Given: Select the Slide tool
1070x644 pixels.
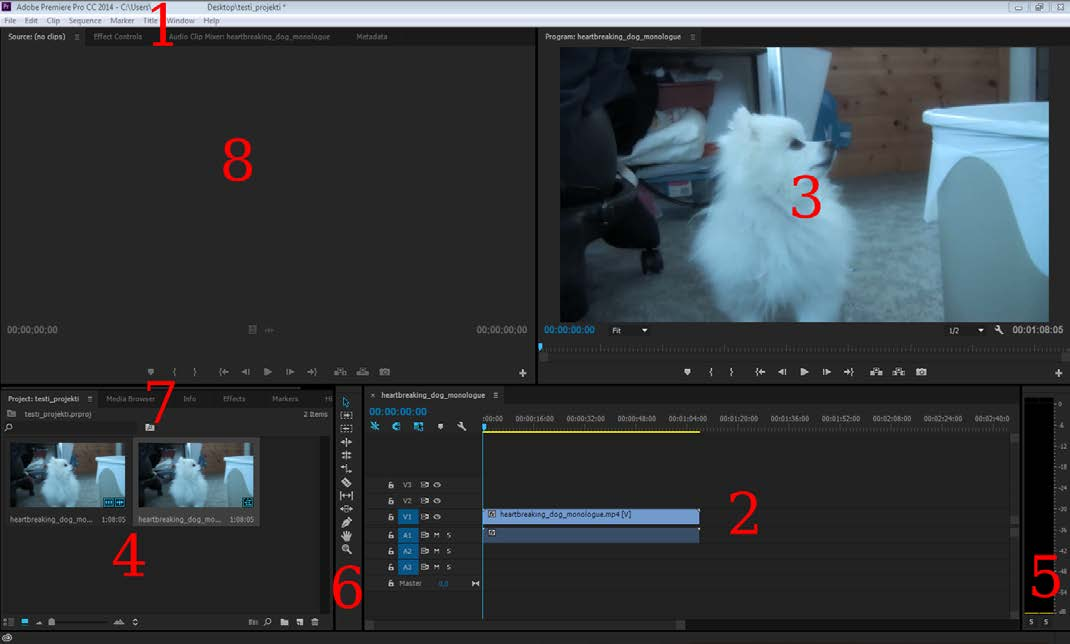Looking at the screenshot, I should click(346, 509).
